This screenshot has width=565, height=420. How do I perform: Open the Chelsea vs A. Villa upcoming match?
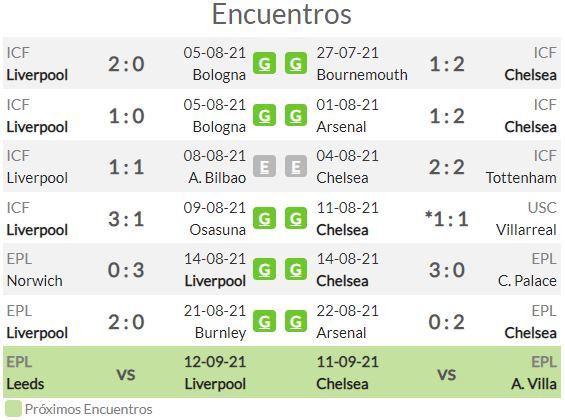[x=437, y=372]
